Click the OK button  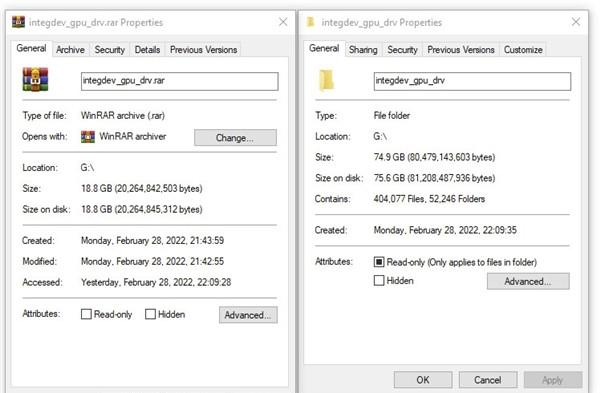(x=423, y=380)
